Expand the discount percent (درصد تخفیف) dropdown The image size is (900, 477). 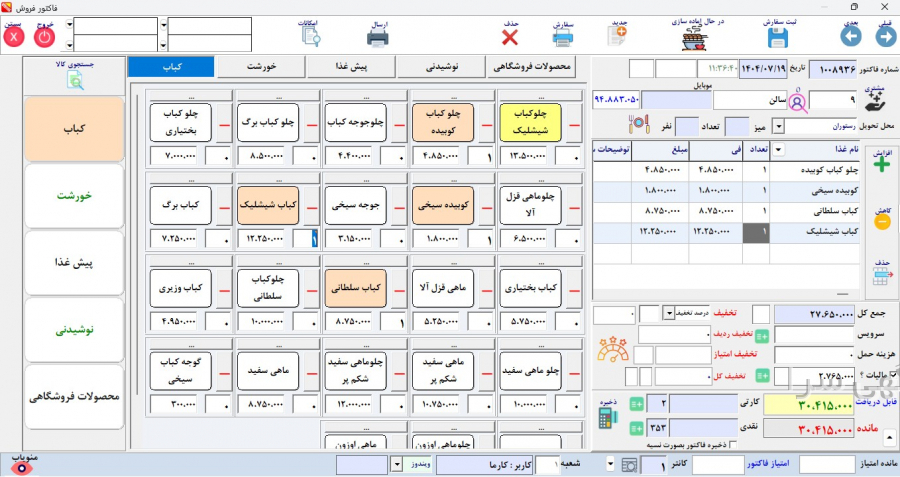tap(669, 314)
